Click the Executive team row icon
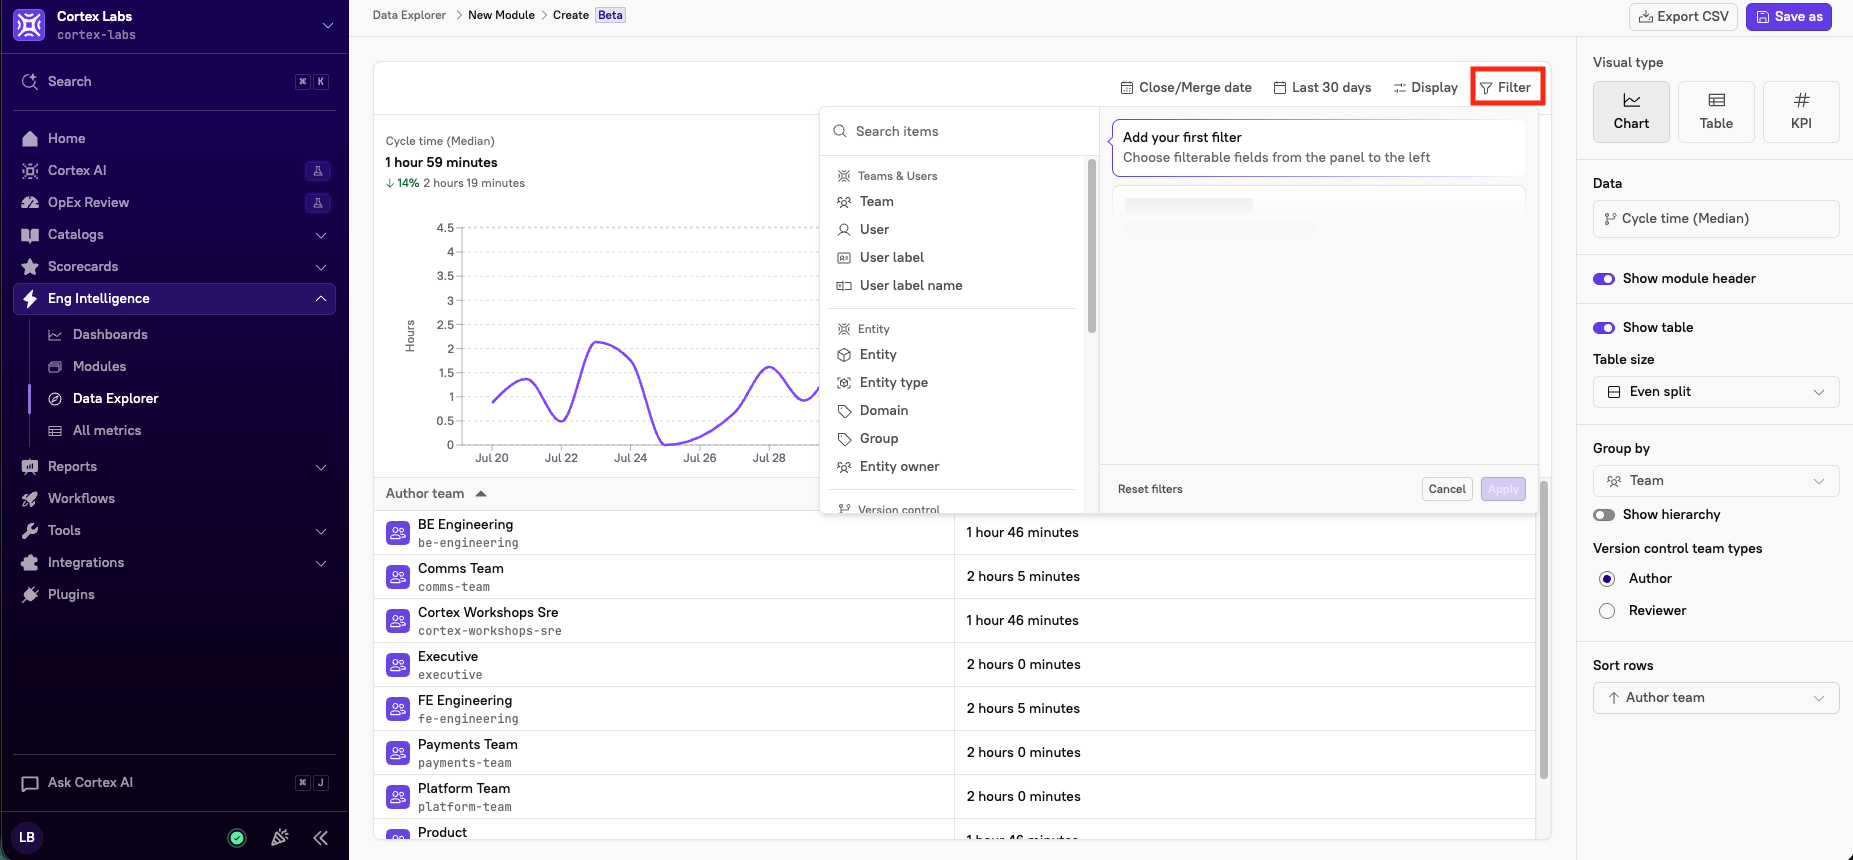 click(x=398, y=665)
